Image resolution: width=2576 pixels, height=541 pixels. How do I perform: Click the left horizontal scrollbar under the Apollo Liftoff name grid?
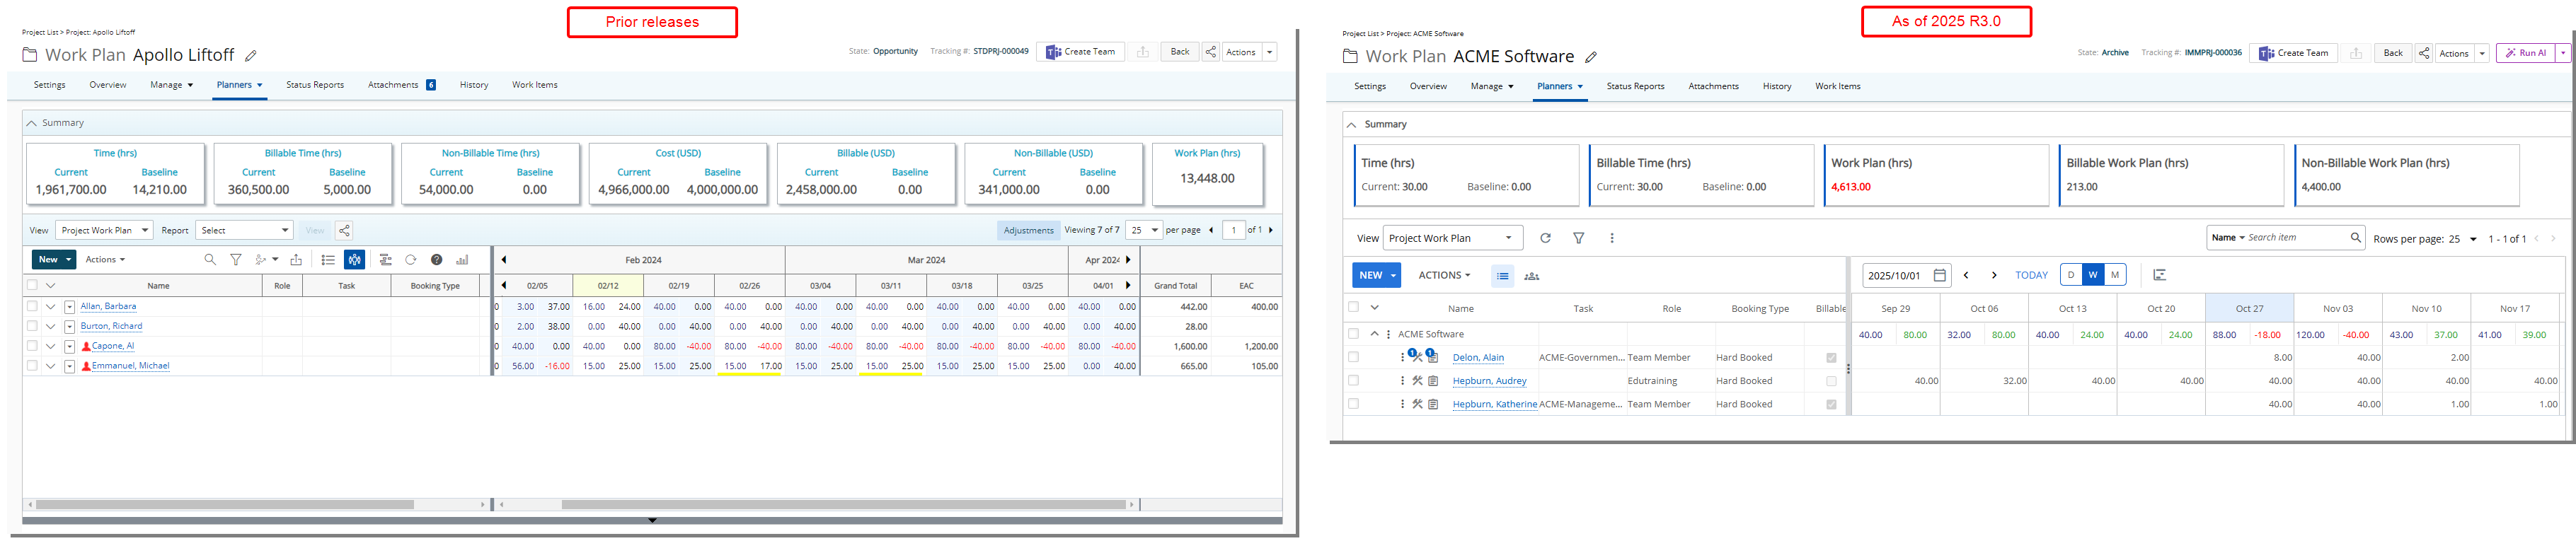tap(224, 504)
